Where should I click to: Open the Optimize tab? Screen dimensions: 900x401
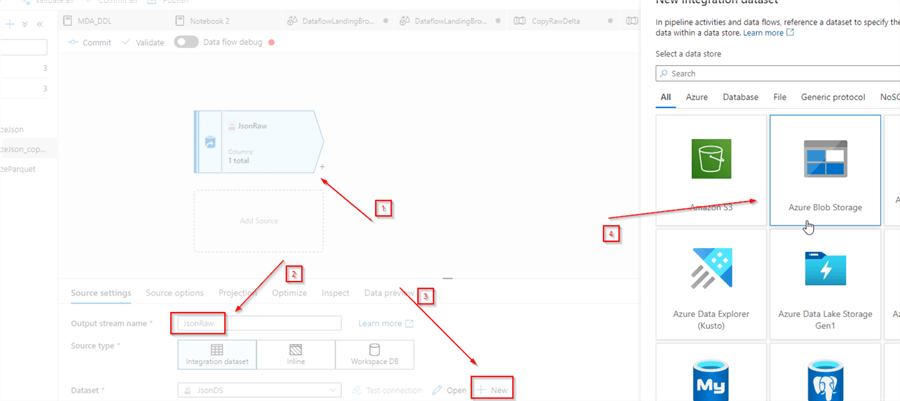point(289,293)
